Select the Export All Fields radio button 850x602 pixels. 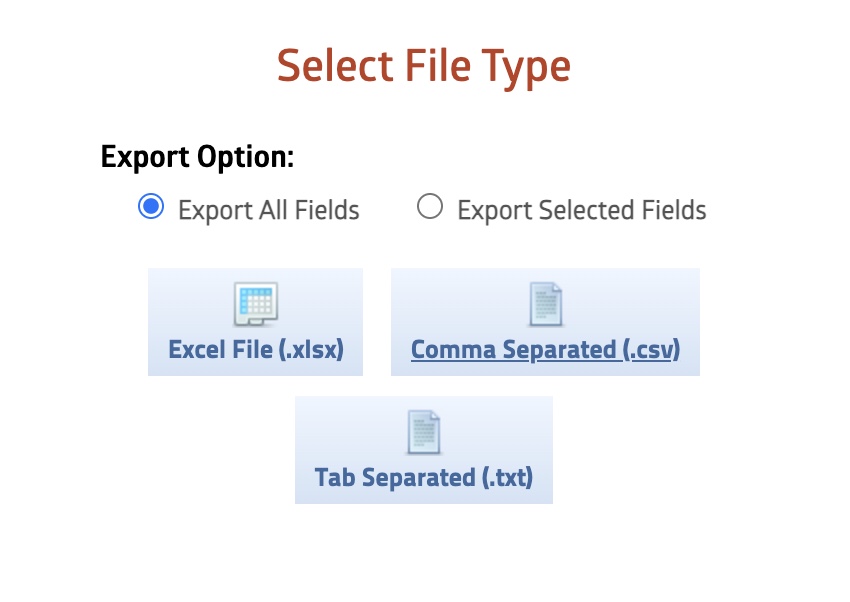point(150,206)
